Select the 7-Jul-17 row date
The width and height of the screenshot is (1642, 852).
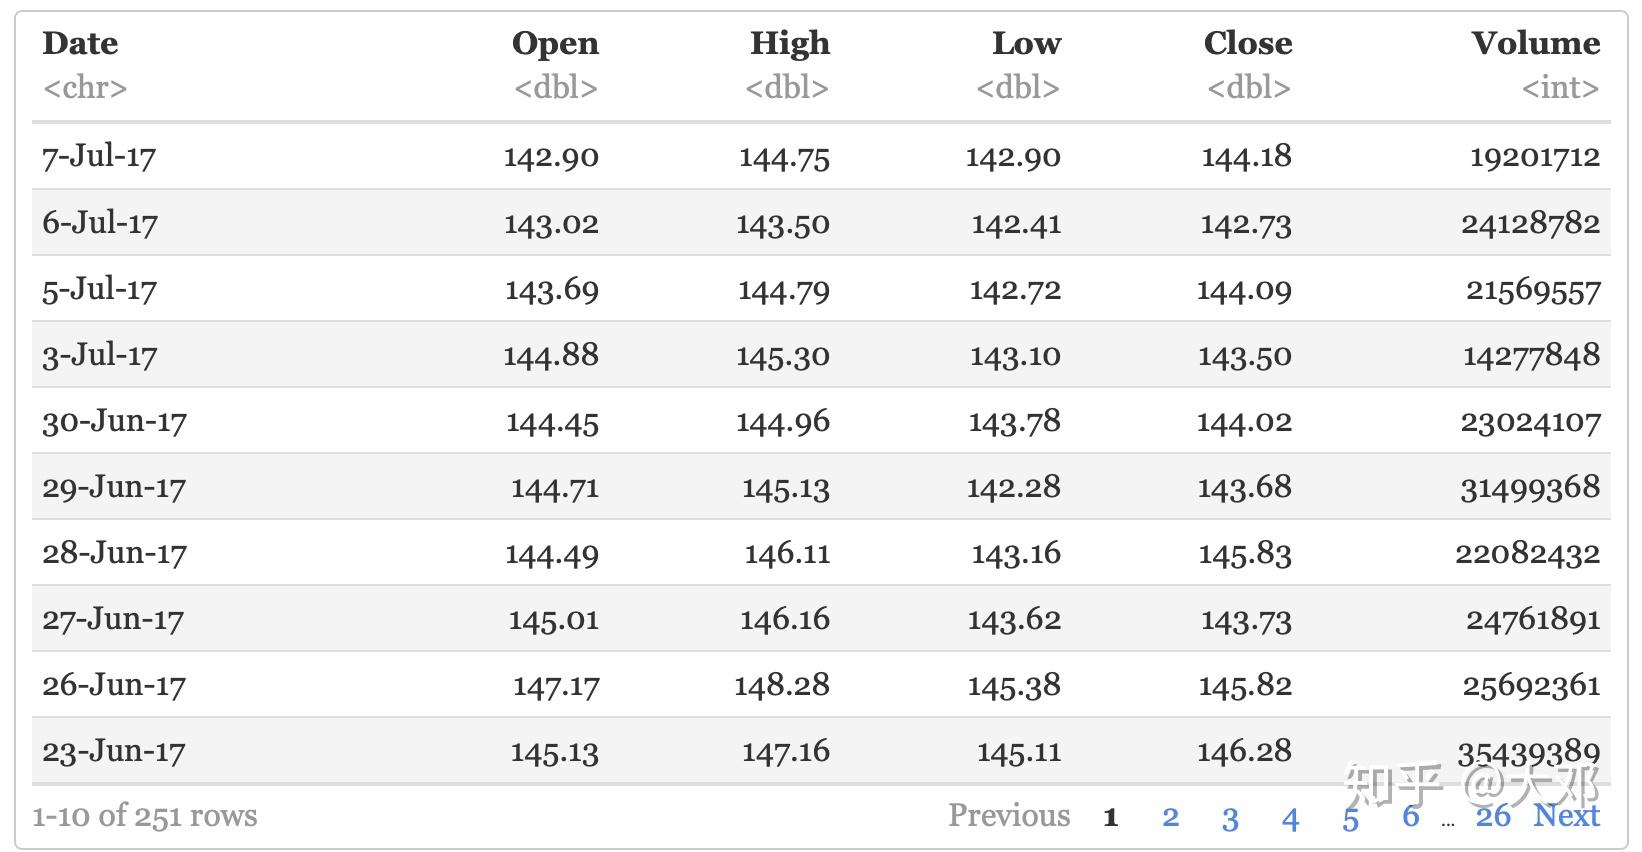99,157
